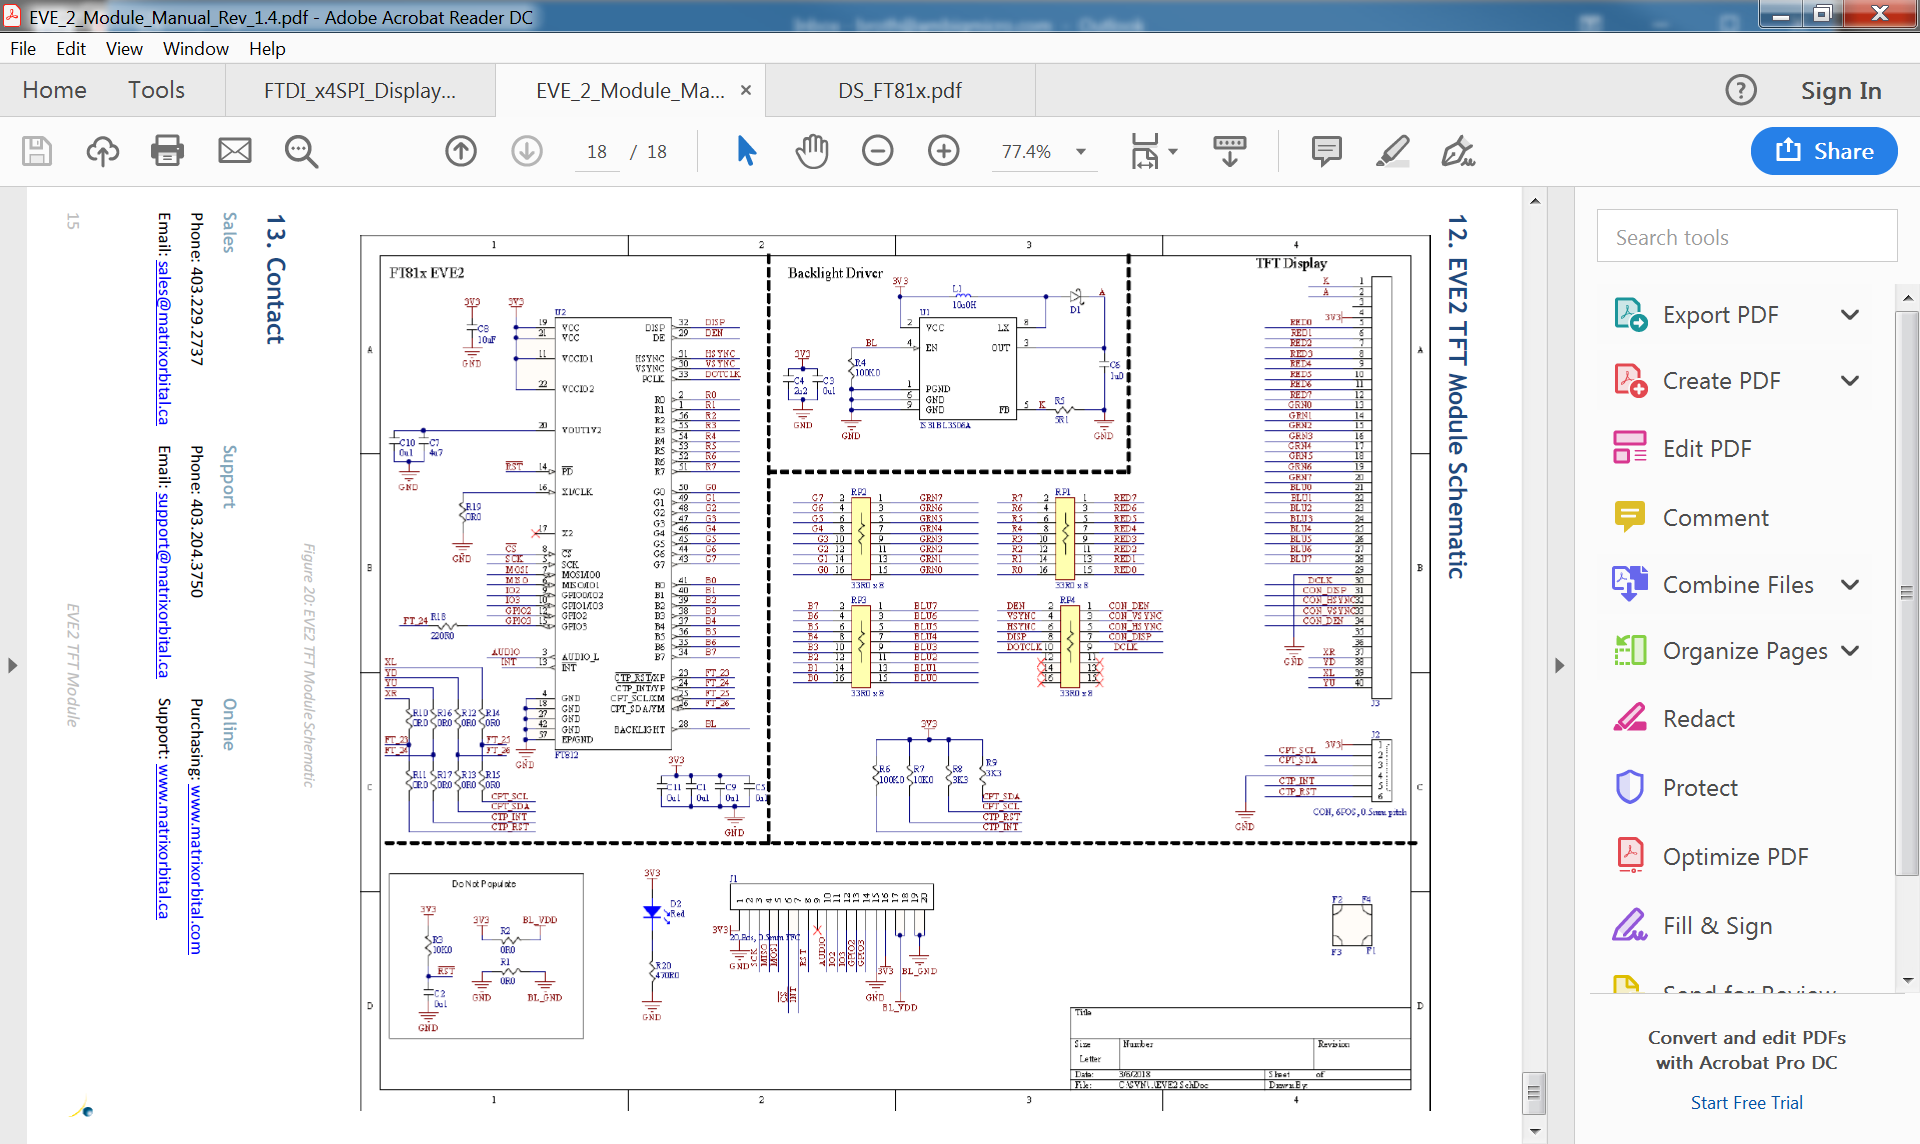Click tools pane scroll down arrow
This screenshot has width=1920, height=1144.
point(1907,981)
